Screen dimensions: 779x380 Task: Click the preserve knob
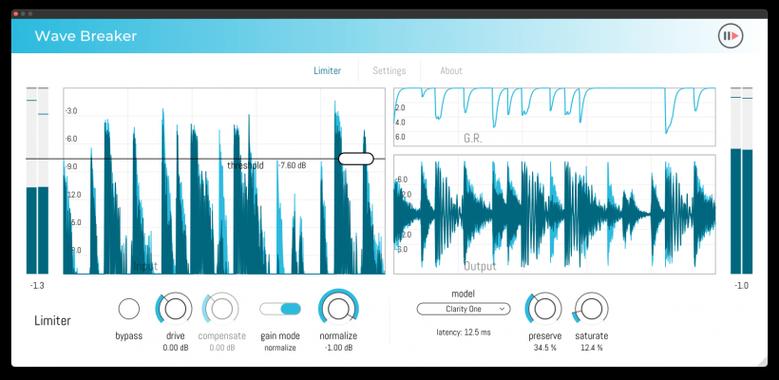[x=545, y=308]
